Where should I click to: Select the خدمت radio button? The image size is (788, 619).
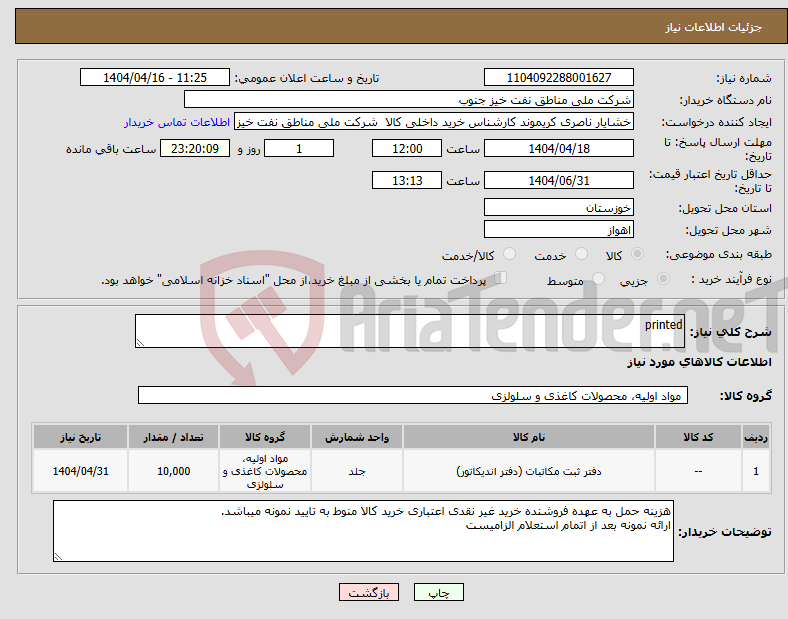(581, 254)
